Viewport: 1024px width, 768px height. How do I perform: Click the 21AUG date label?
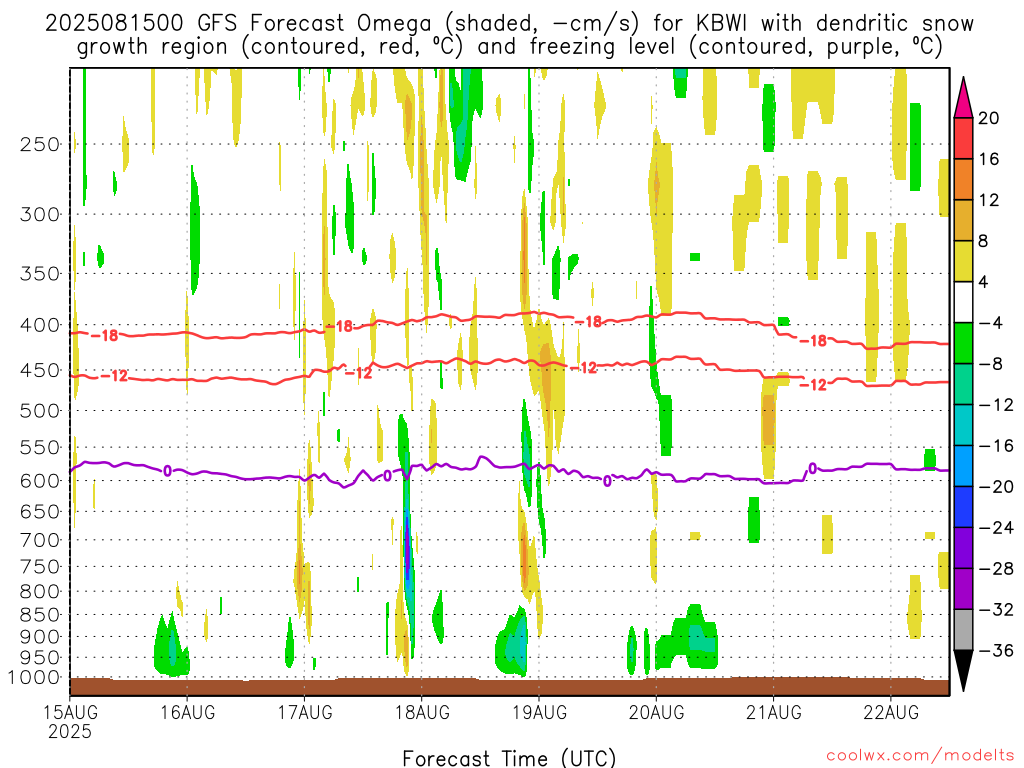pos(774,712)
